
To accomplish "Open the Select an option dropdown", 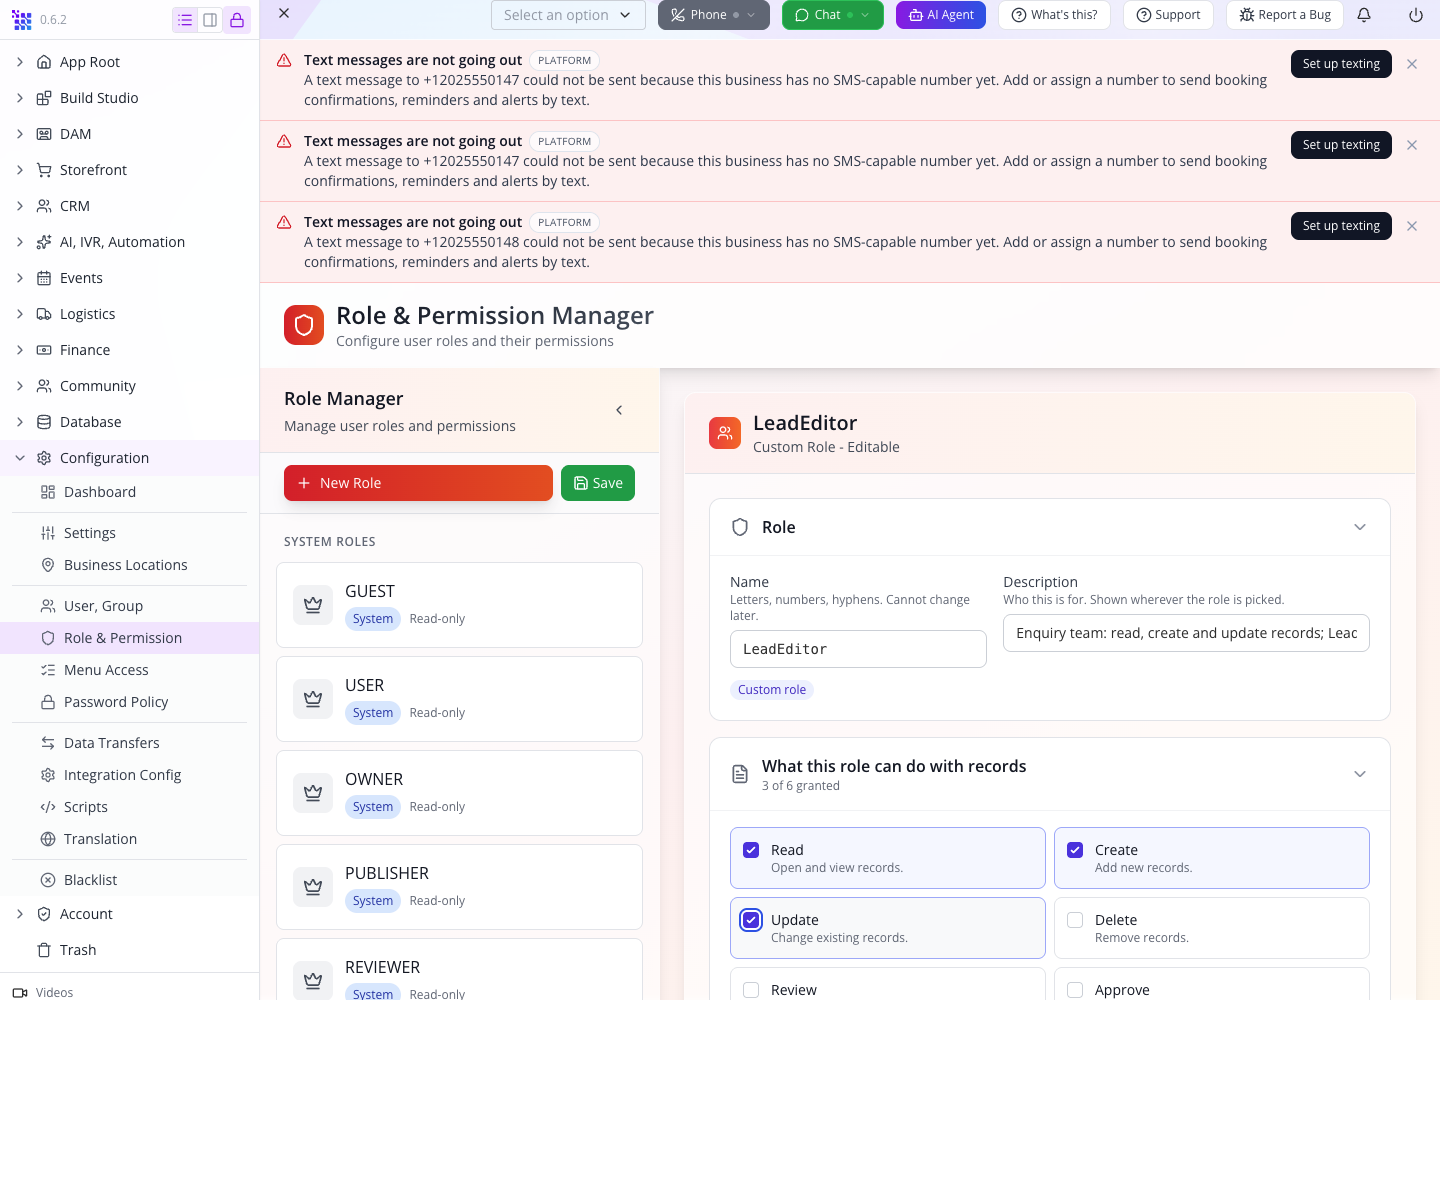I will 568,15.
